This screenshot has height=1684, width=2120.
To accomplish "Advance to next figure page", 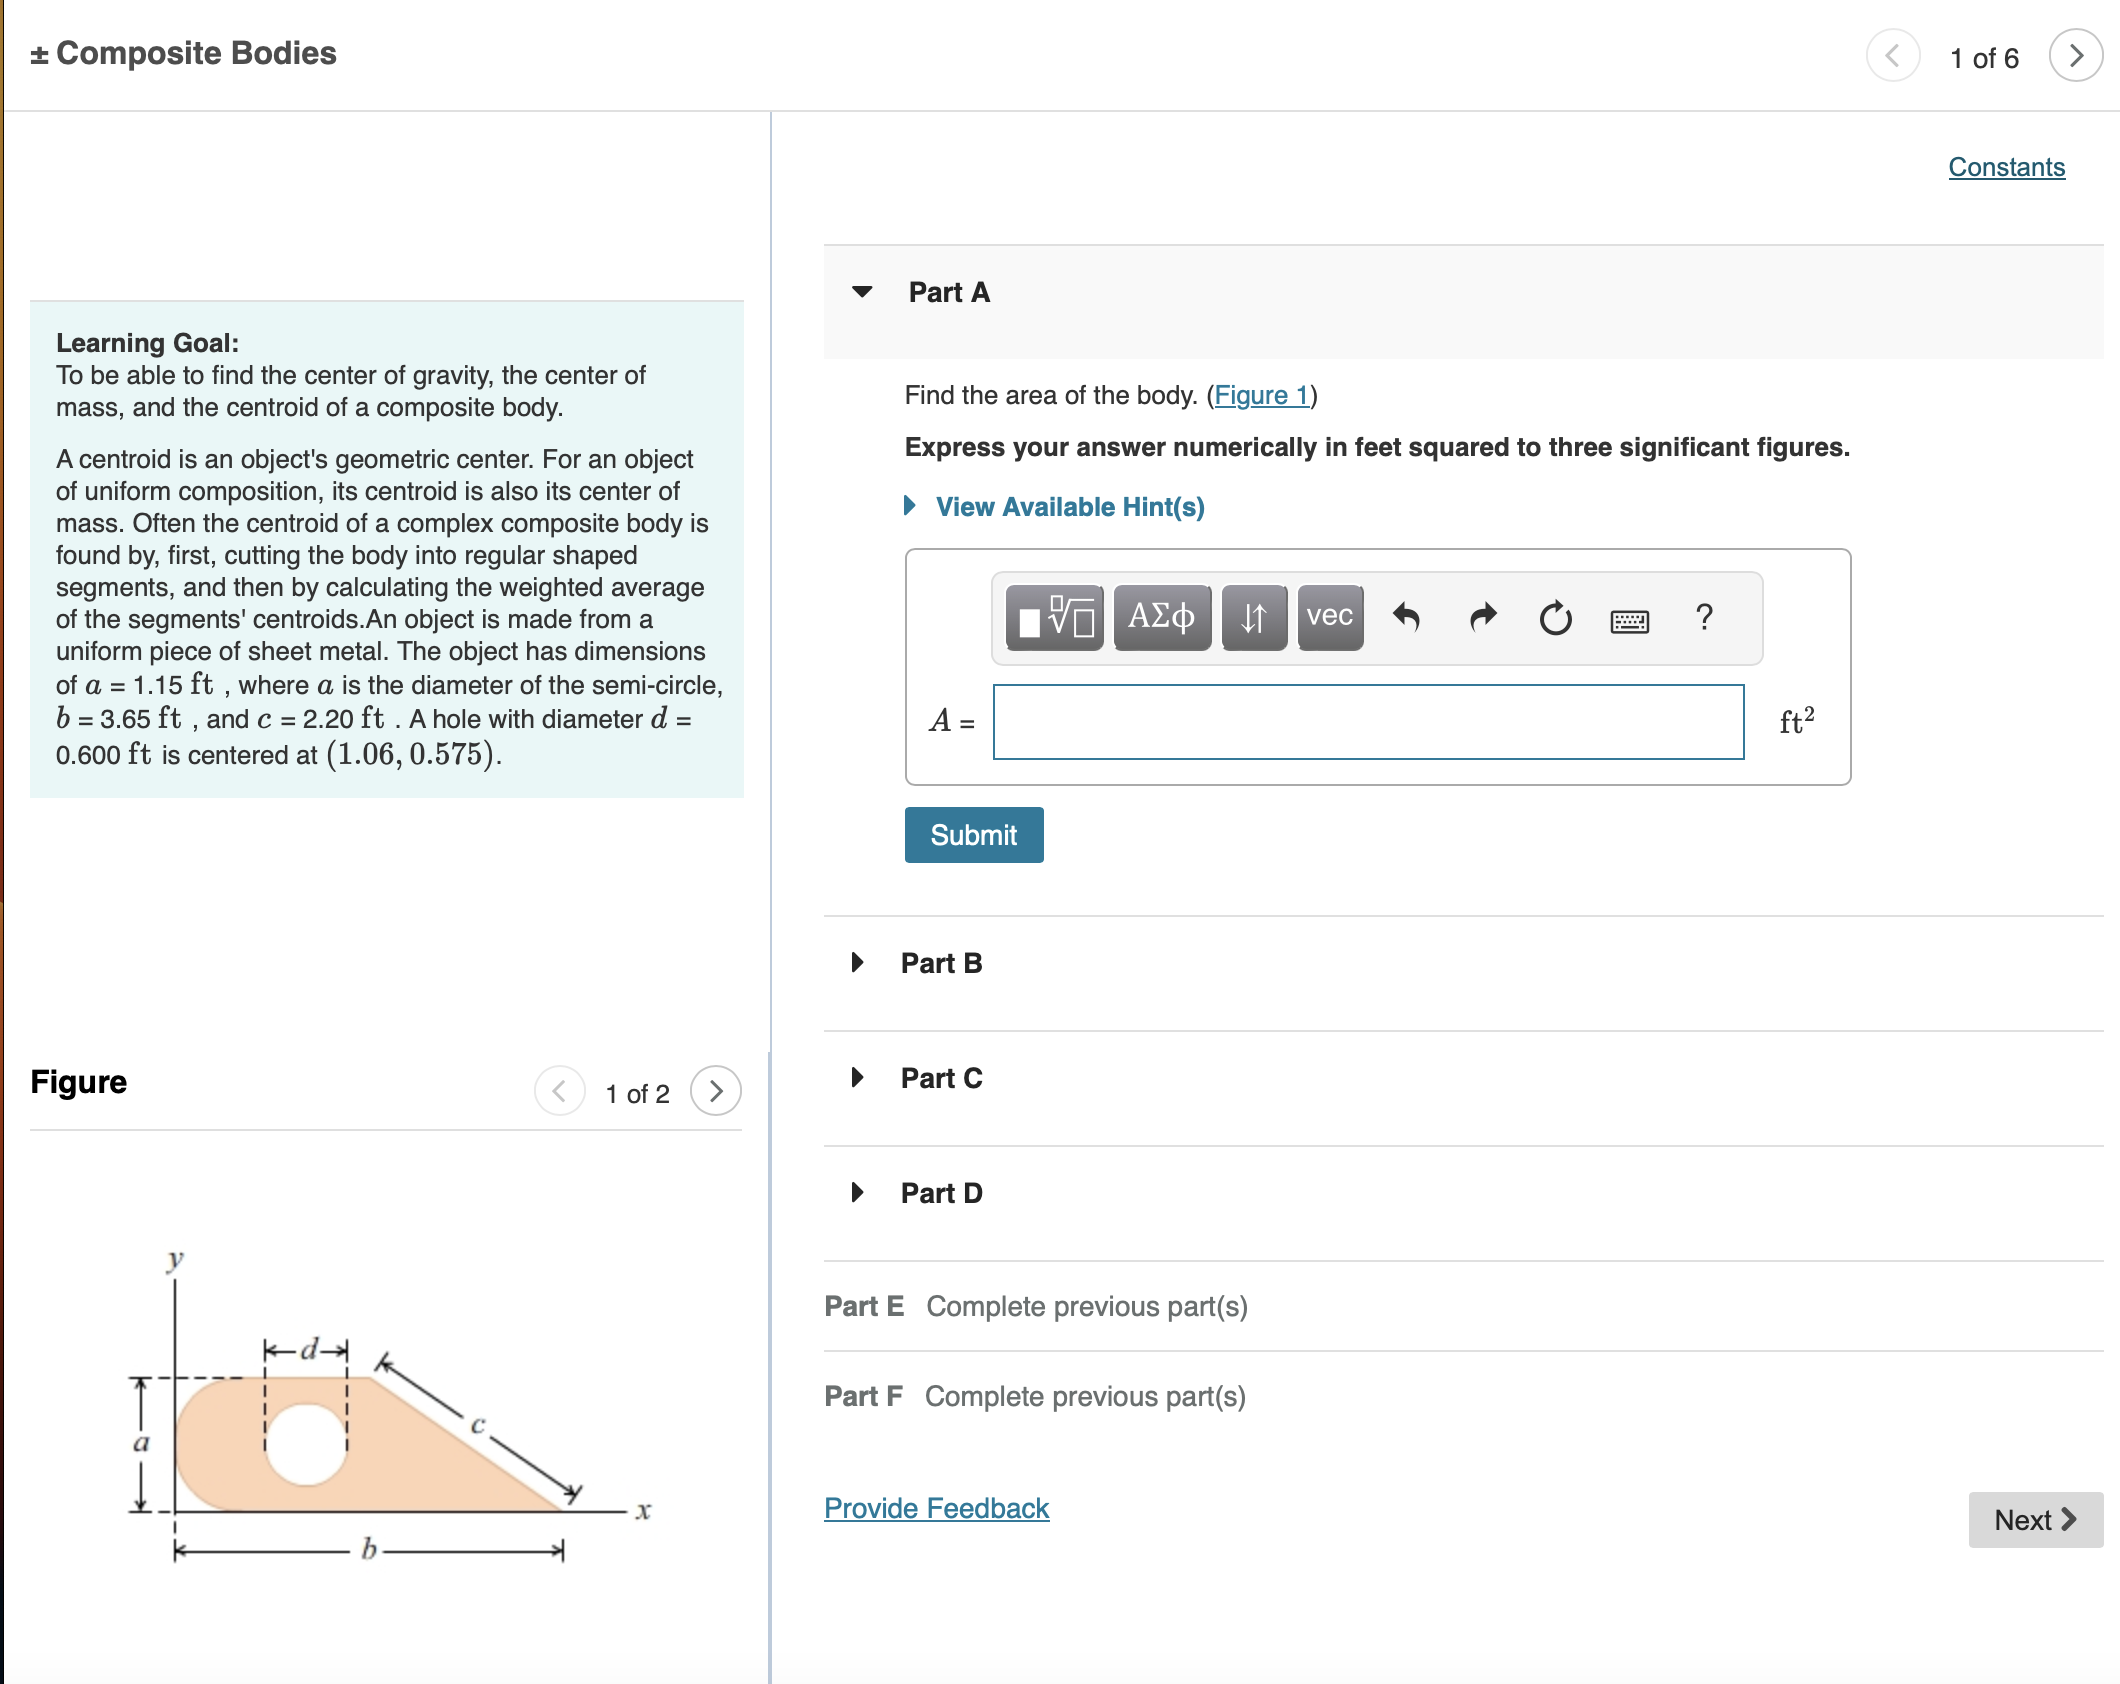I will [x=714, y=1092].
